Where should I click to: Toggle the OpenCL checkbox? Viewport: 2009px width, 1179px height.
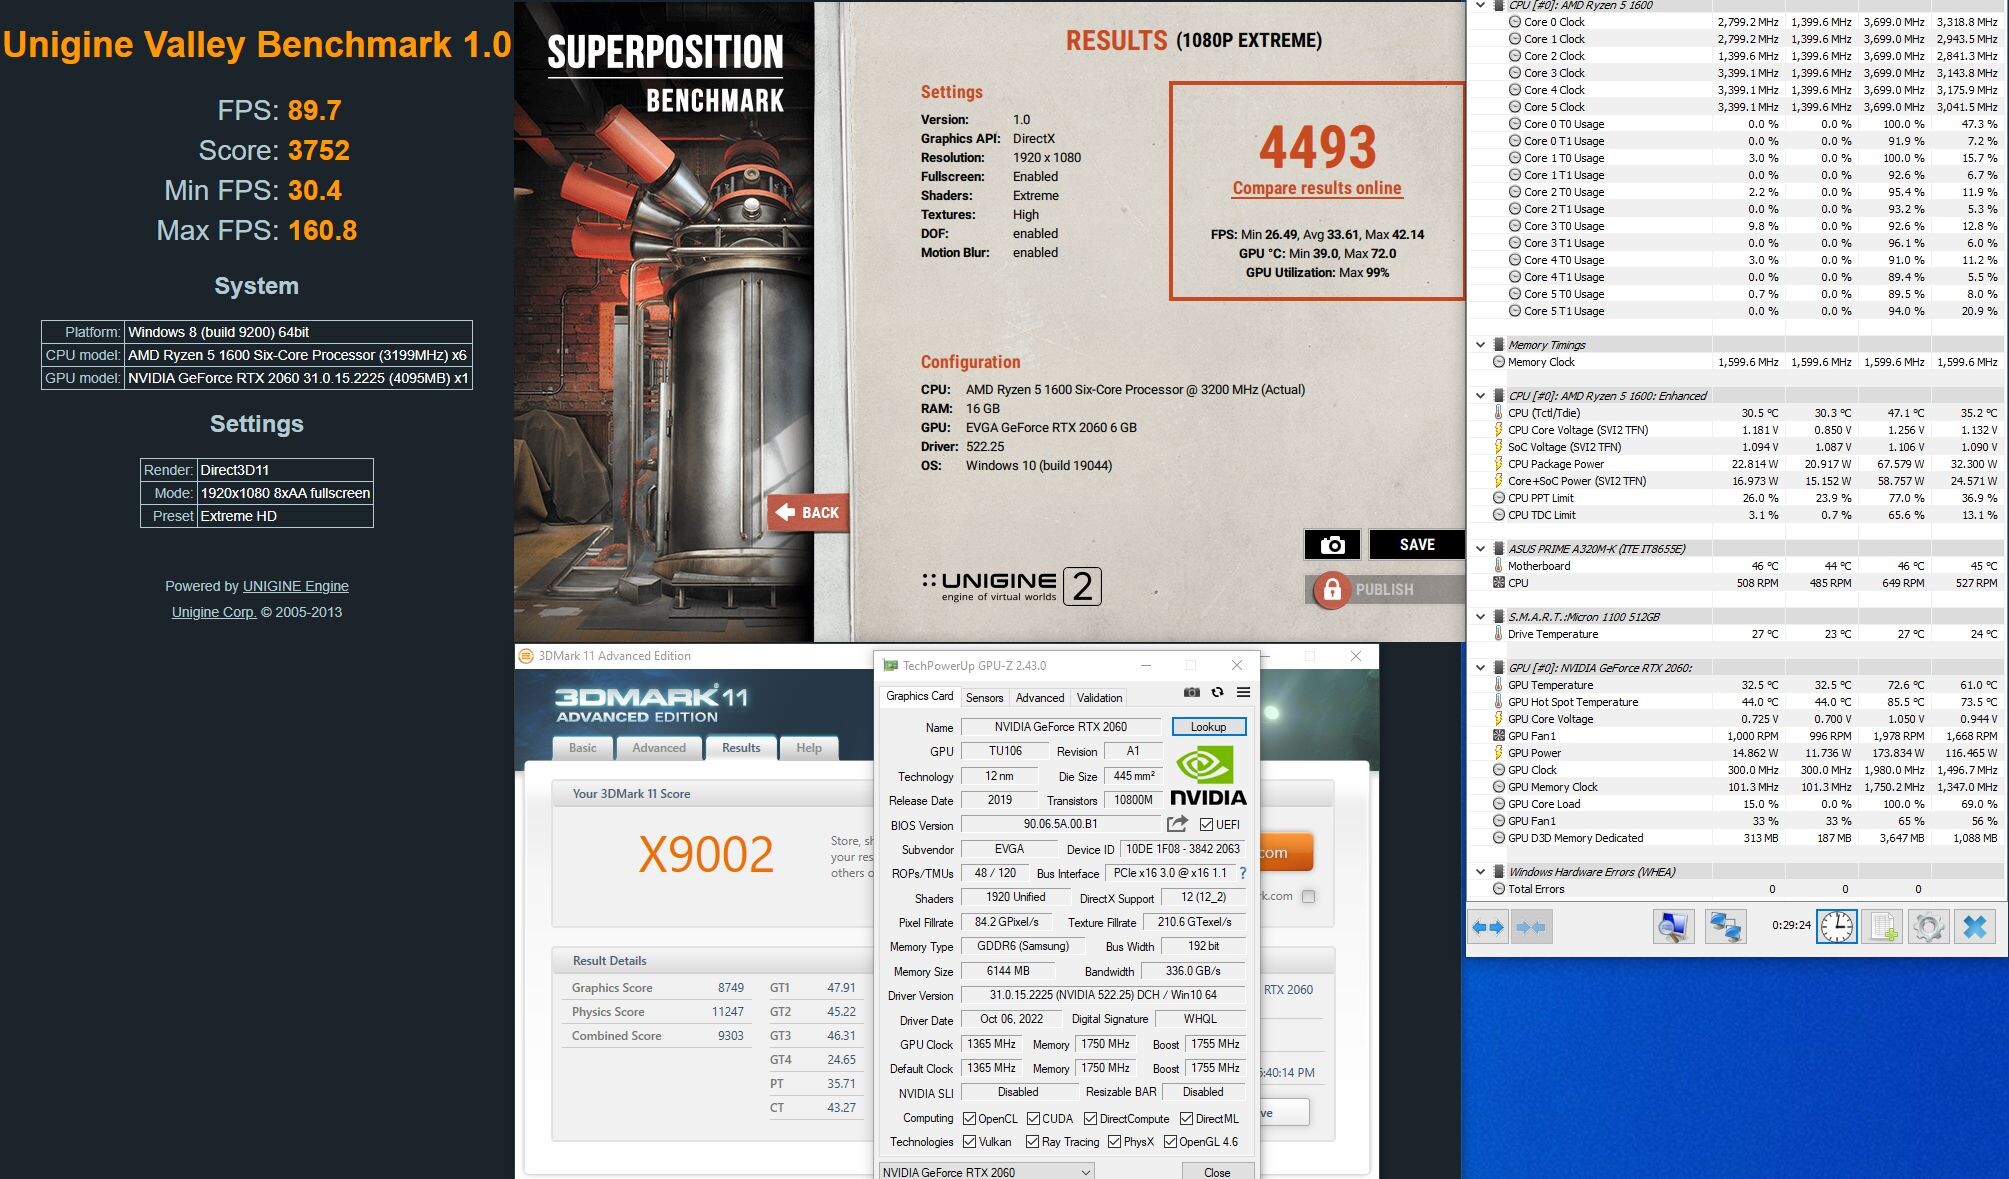click(969, 1119)
